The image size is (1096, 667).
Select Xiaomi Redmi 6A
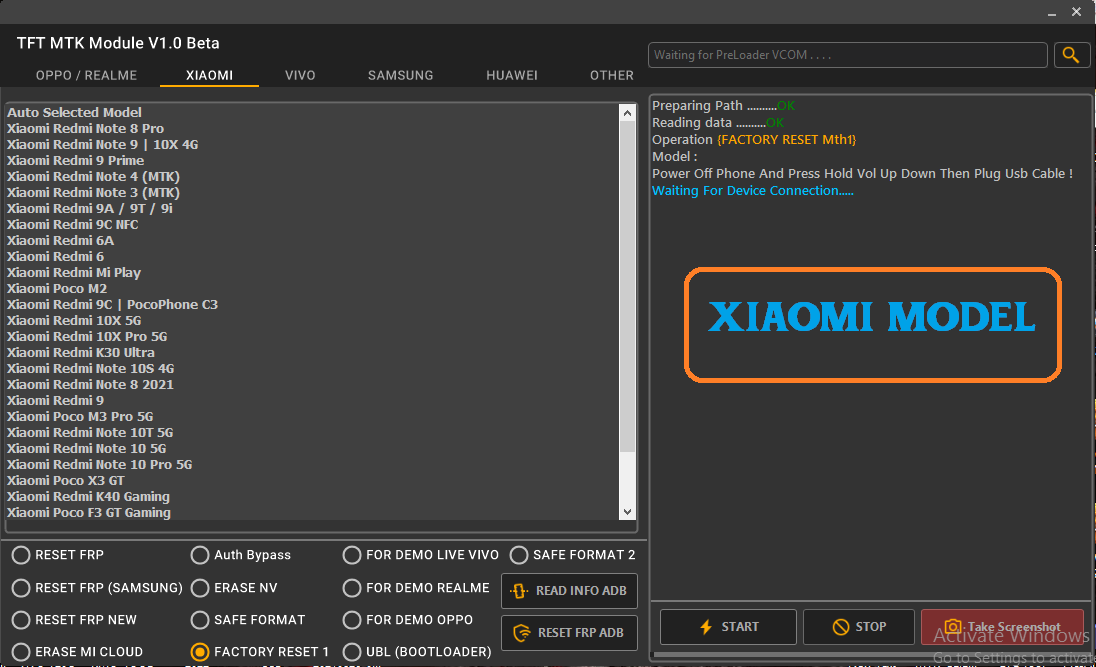pos(60,241)
